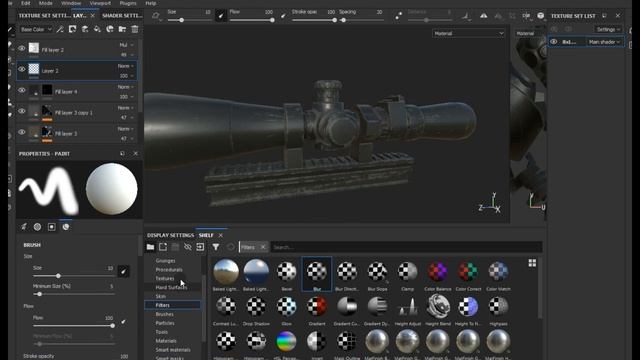Select Grunges shelf category
The width and height of the screenshot is (640, 360).
pyautogui.click(x=165, y=260)
